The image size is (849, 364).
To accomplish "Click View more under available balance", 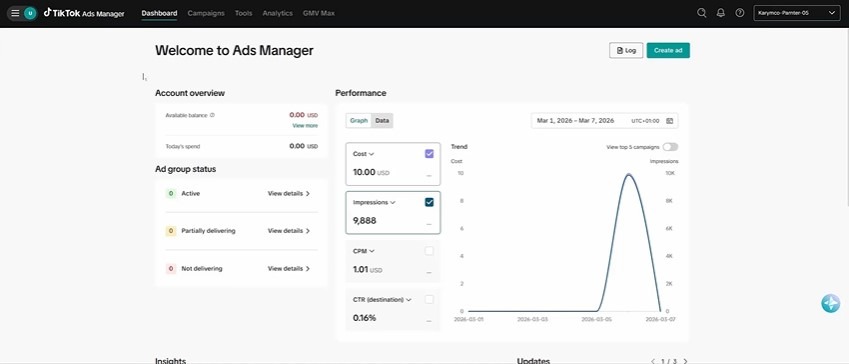I will click(x=305, y=126).
